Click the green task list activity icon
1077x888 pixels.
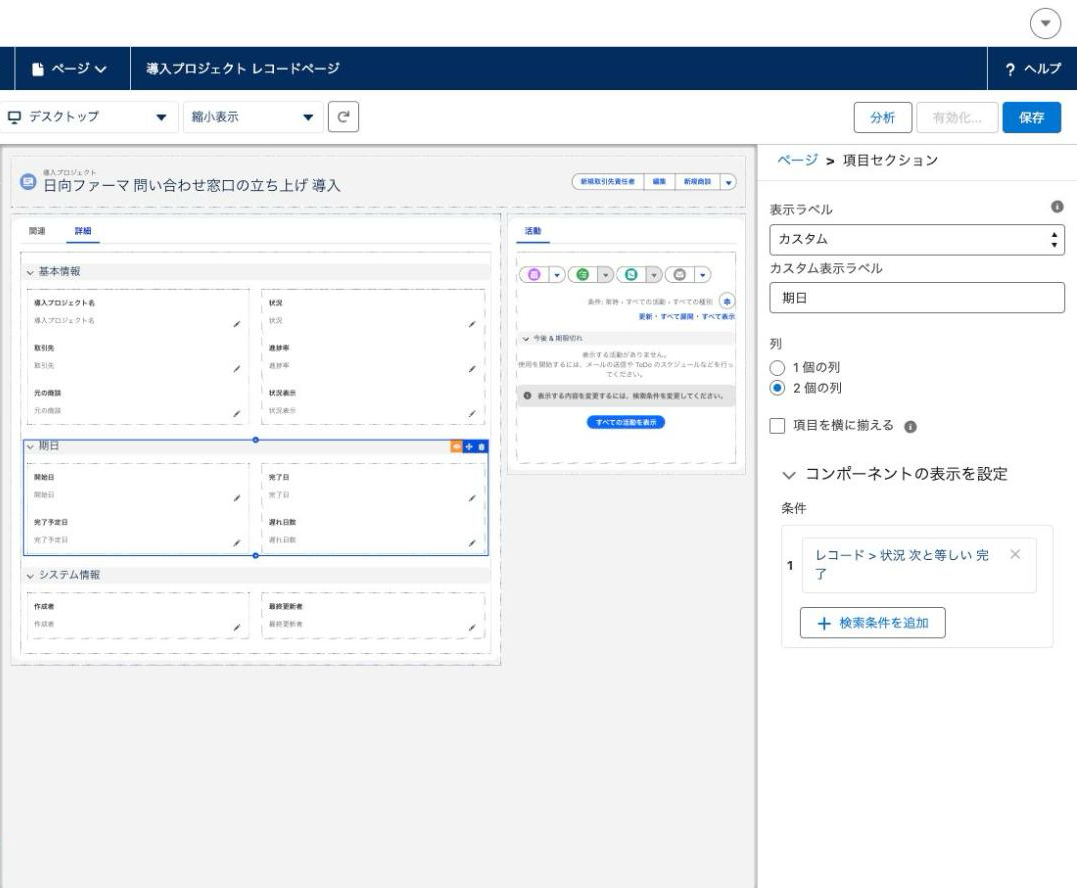coord(582,275)
